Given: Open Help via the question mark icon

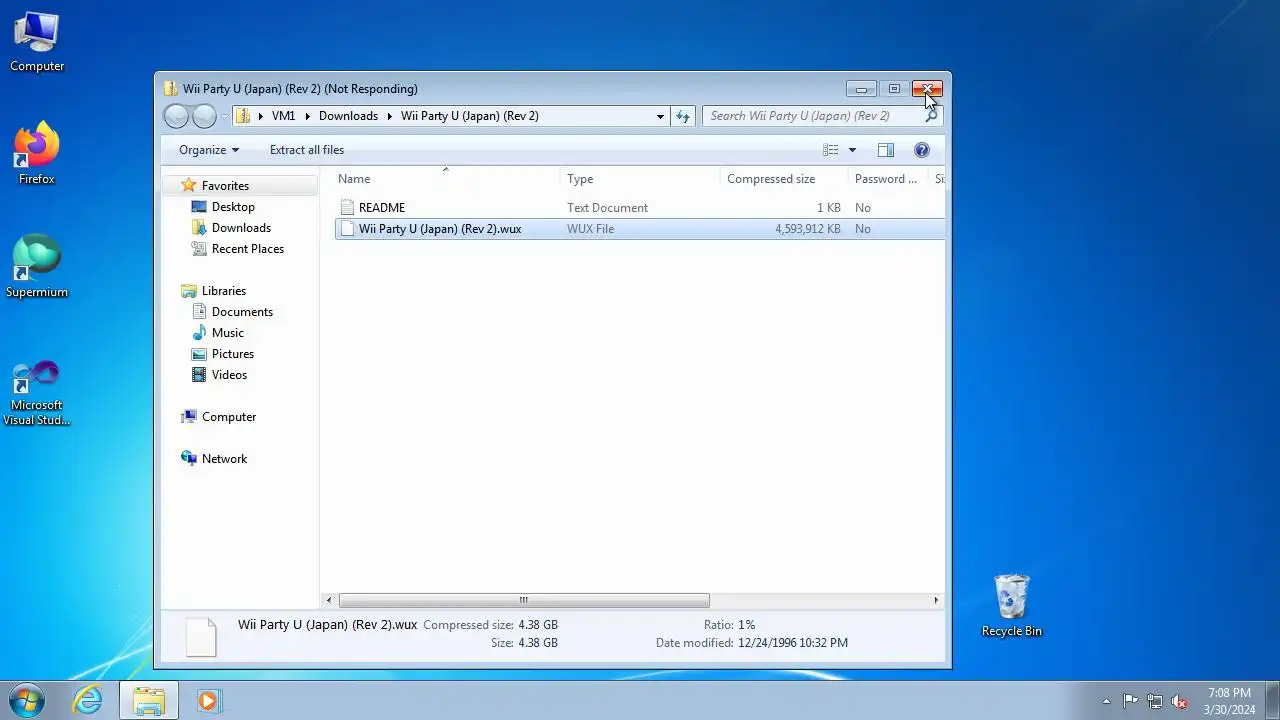Looking at the screenshot, I should point(922,150).
